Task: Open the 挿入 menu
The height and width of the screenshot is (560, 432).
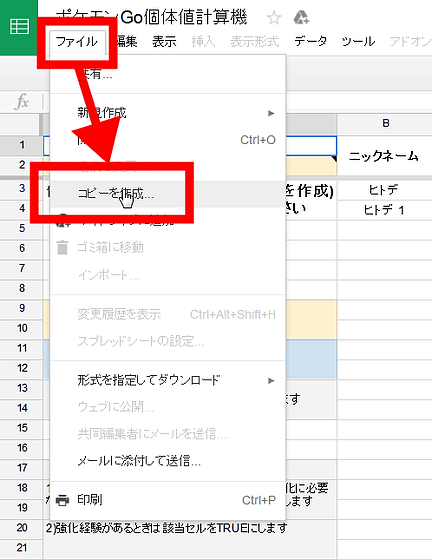Action: click(x=203, y=42)
